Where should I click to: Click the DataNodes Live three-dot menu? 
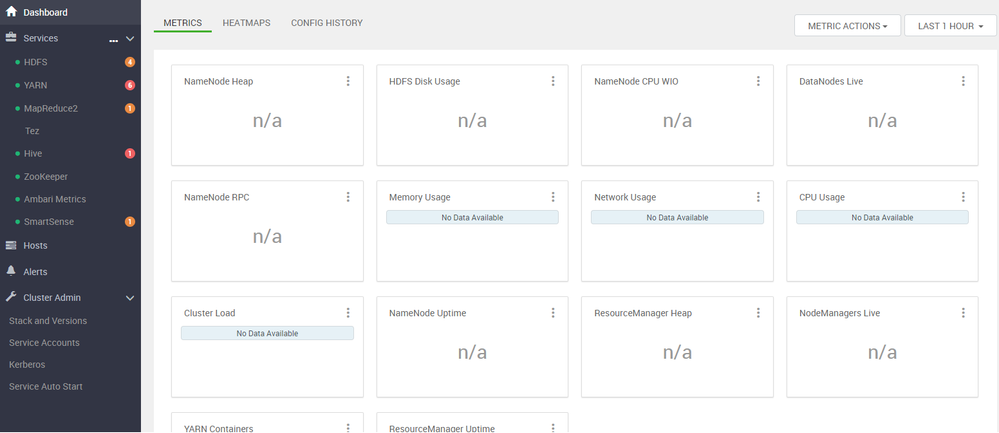[x=963, y=81]
